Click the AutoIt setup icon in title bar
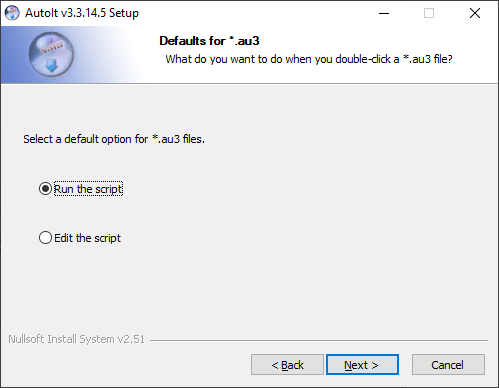This screenshot has width=499, height=388. (x=12, y=13)
